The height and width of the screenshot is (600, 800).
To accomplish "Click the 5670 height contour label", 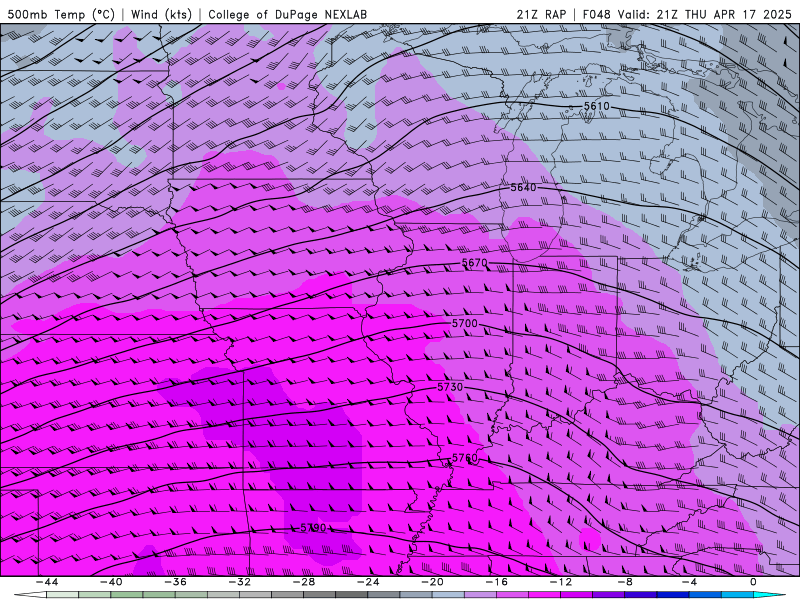I will tap(474, 263).
